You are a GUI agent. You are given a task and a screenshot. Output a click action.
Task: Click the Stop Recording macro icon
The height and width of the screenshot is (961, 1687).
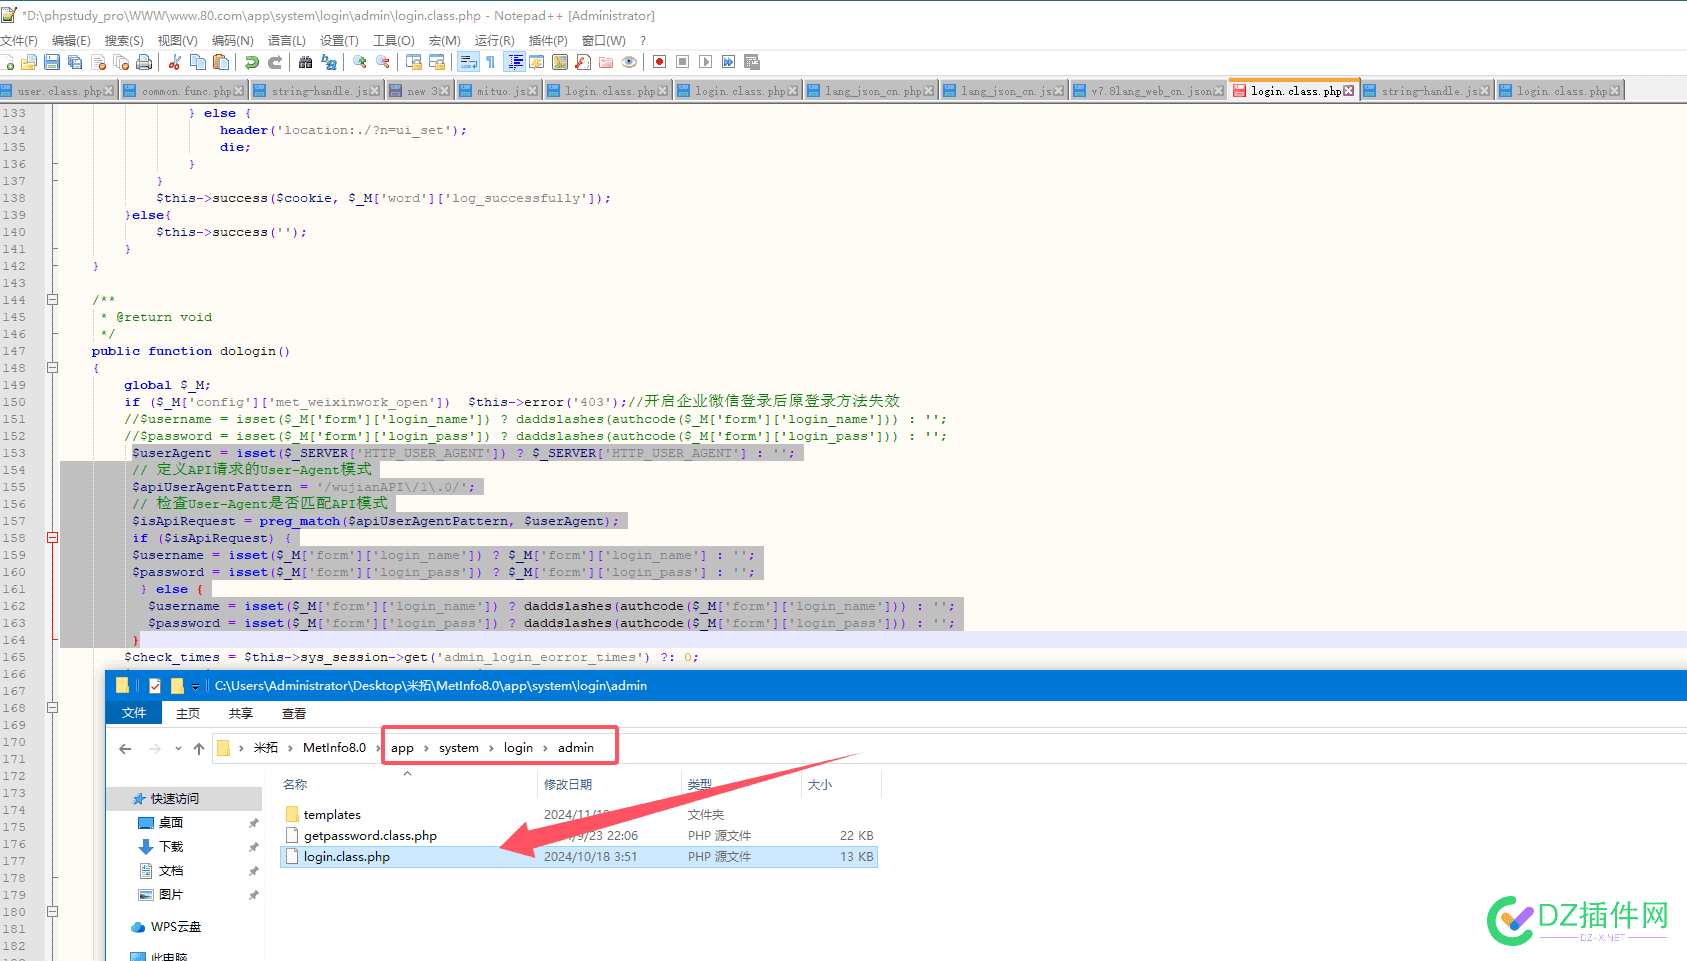(682, 62)
